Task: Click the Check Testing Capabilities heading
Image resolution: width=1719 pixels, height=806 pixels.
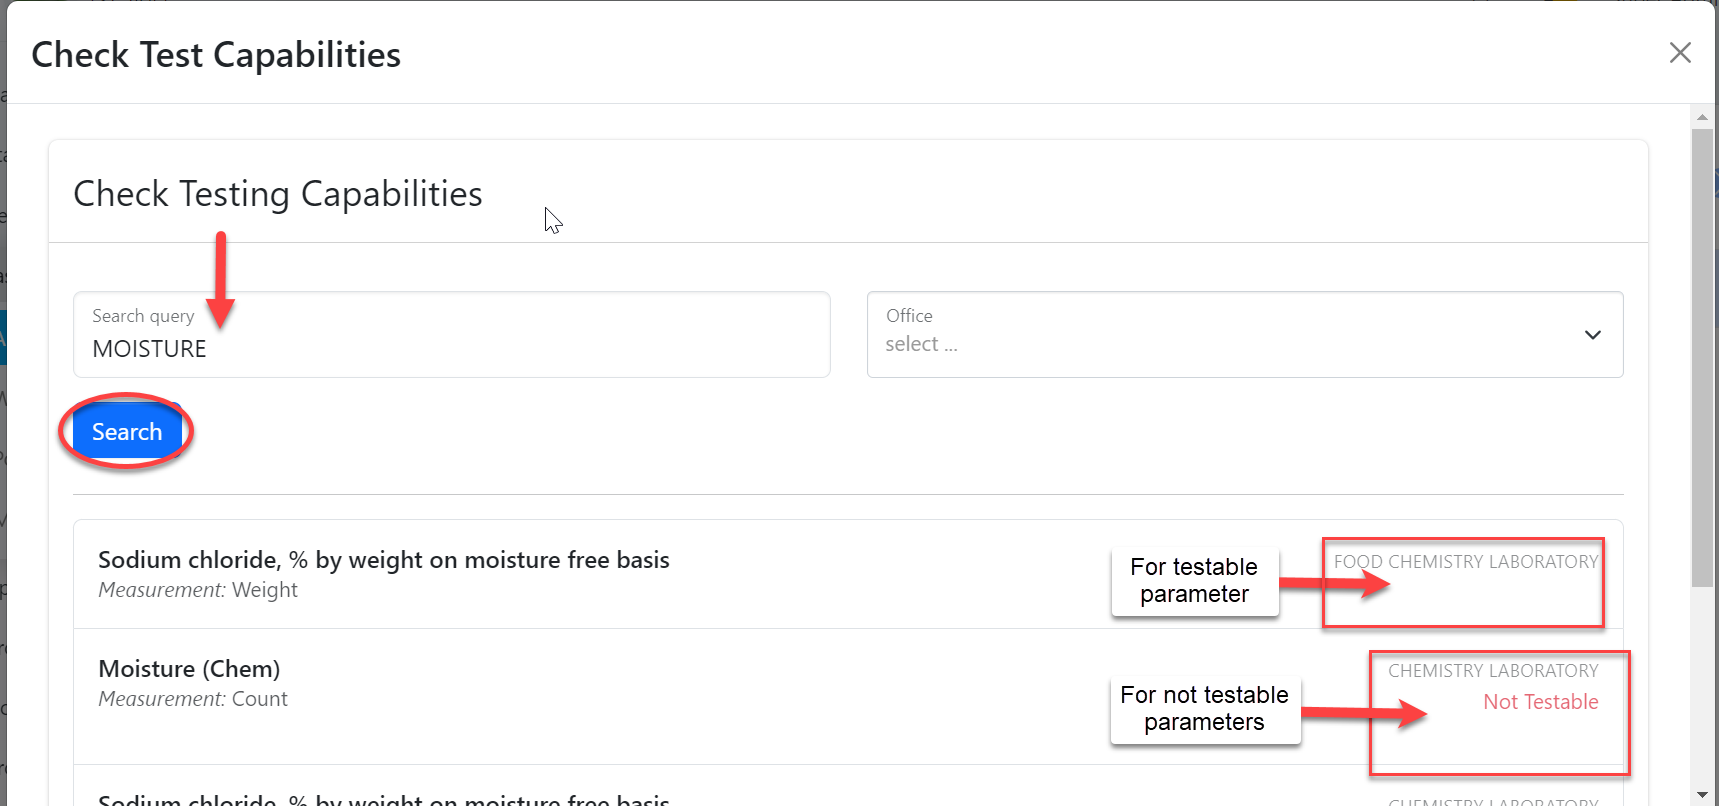Action: click(x=278, y=194)
